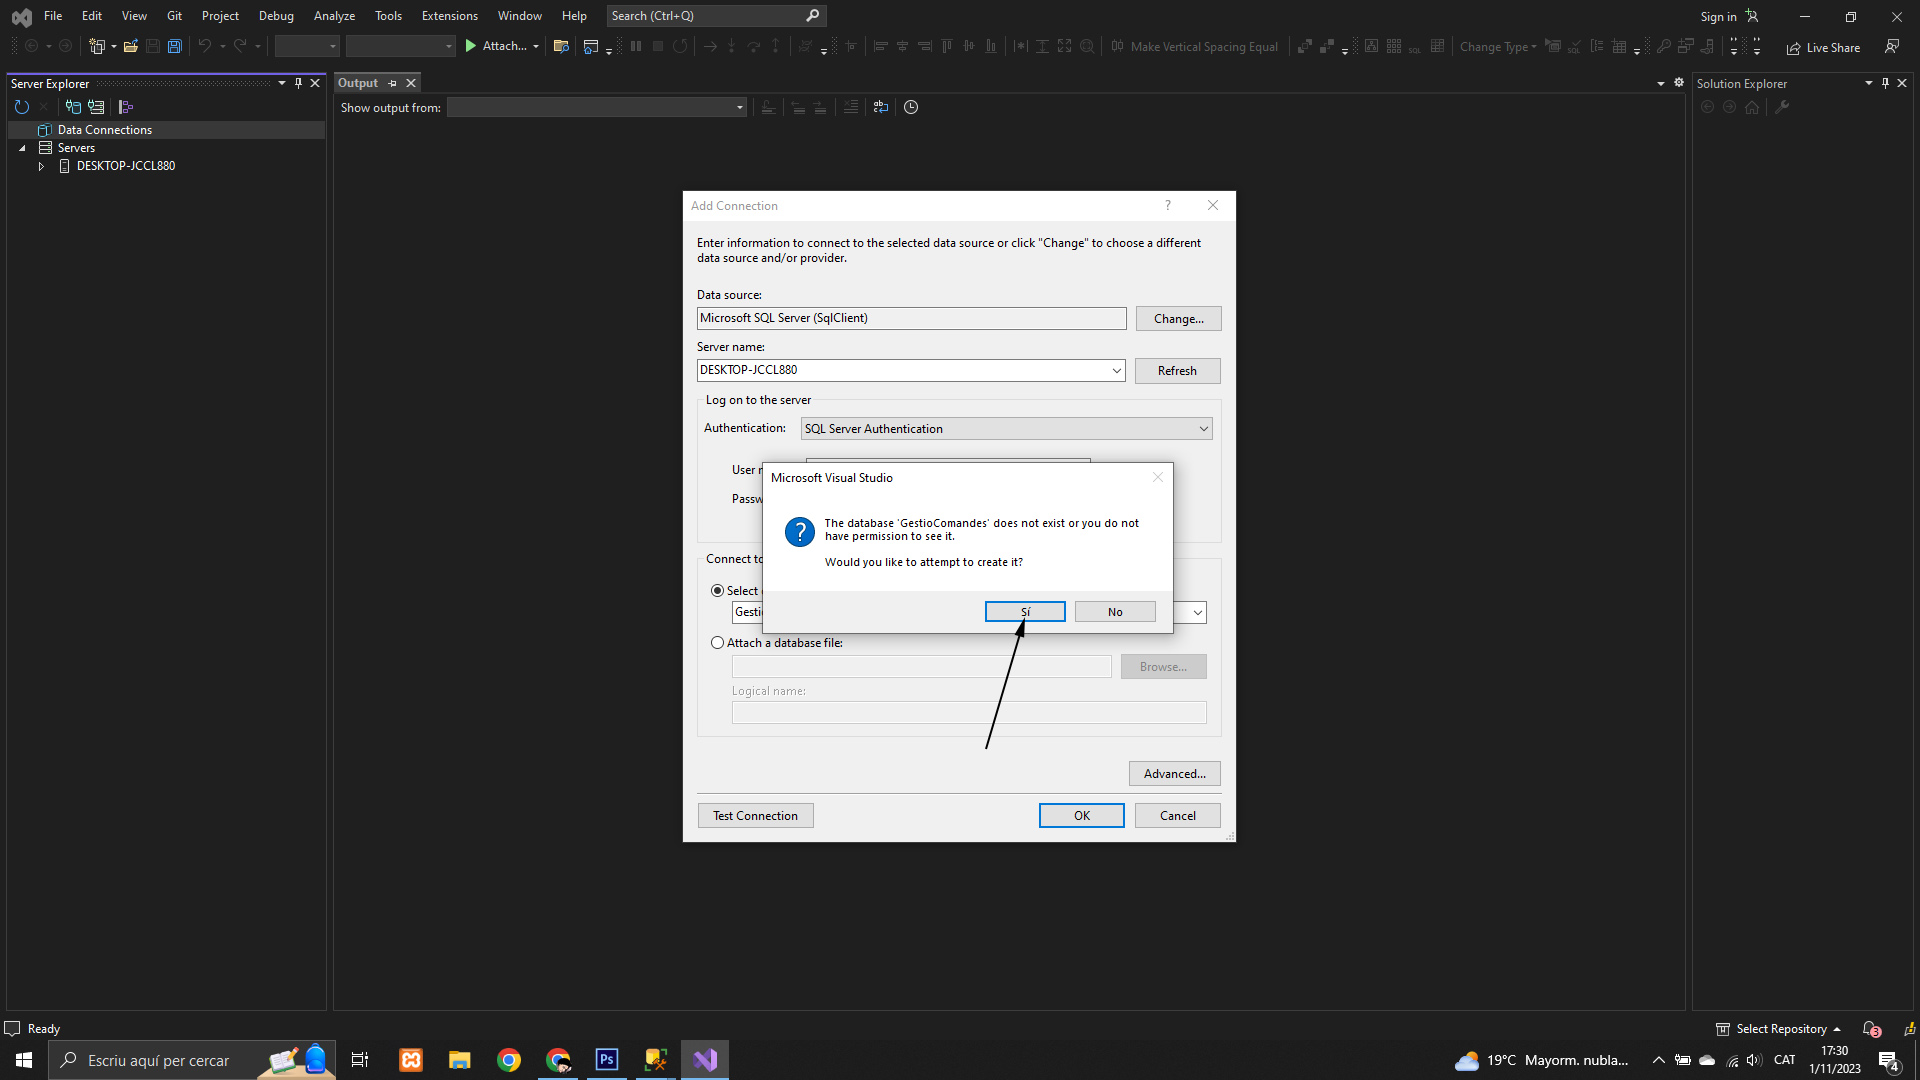Click the Attach green play button
The width and height of the screenshot is (1920, 1080).
[x=471, y=46]
